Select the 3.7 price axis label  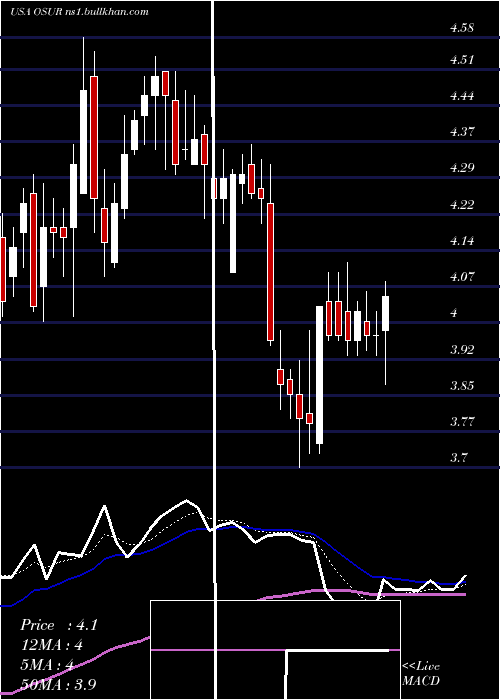[x=459, y=458]
